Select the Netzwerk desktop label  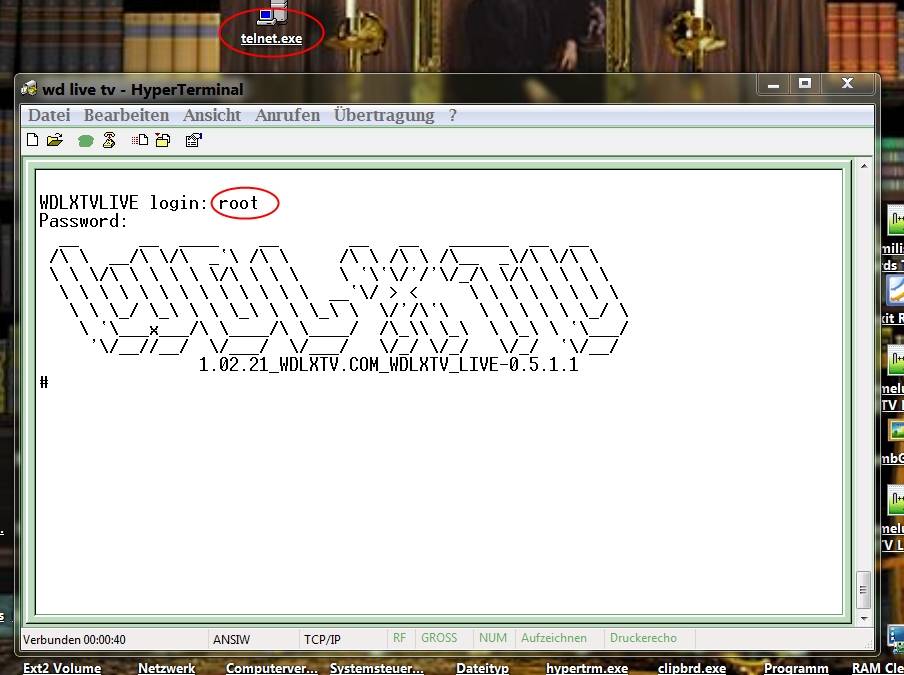167,668
